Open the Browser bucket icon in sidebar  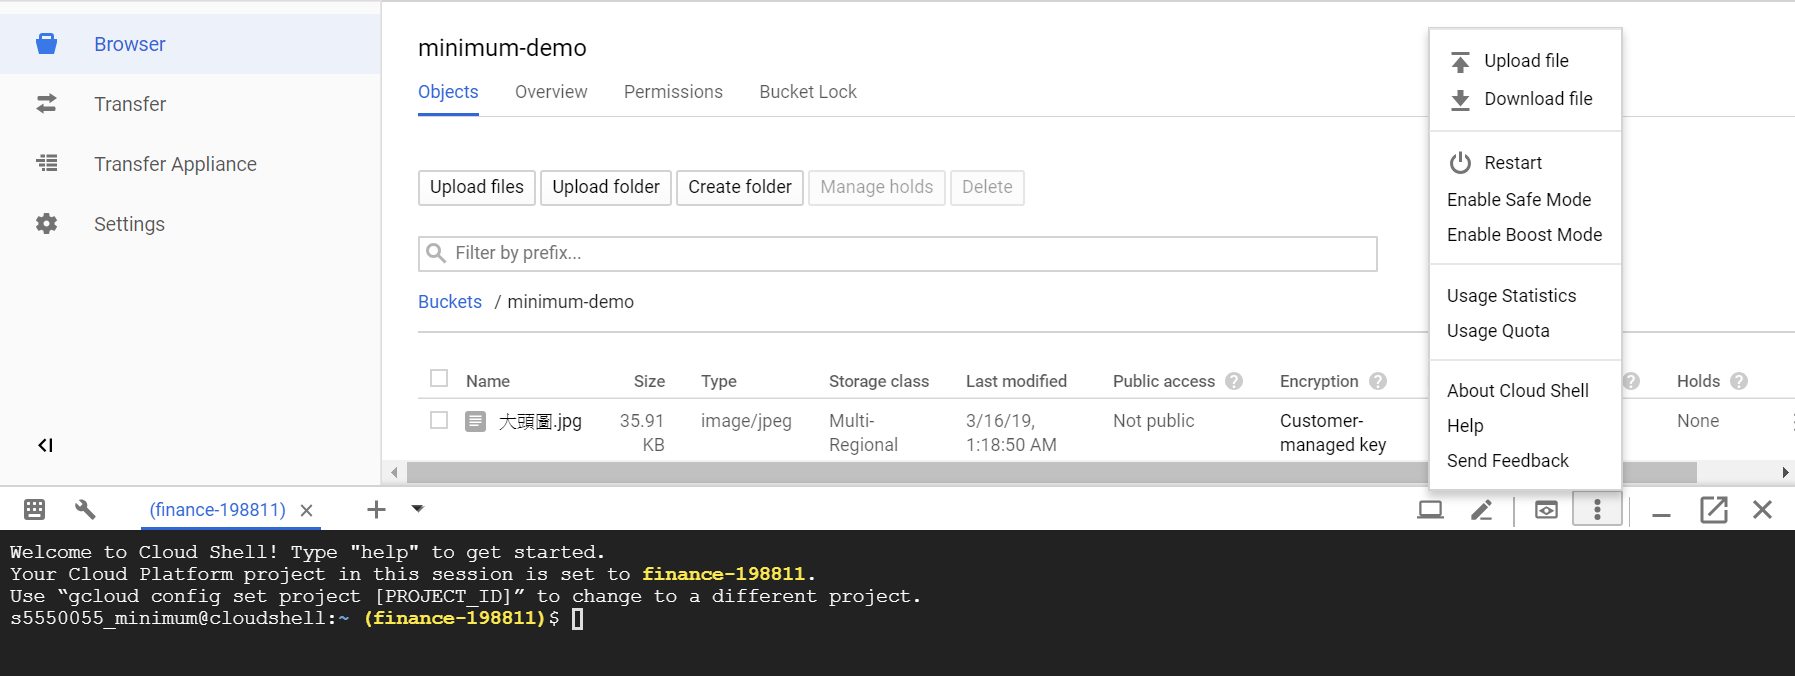click(46, 44)
